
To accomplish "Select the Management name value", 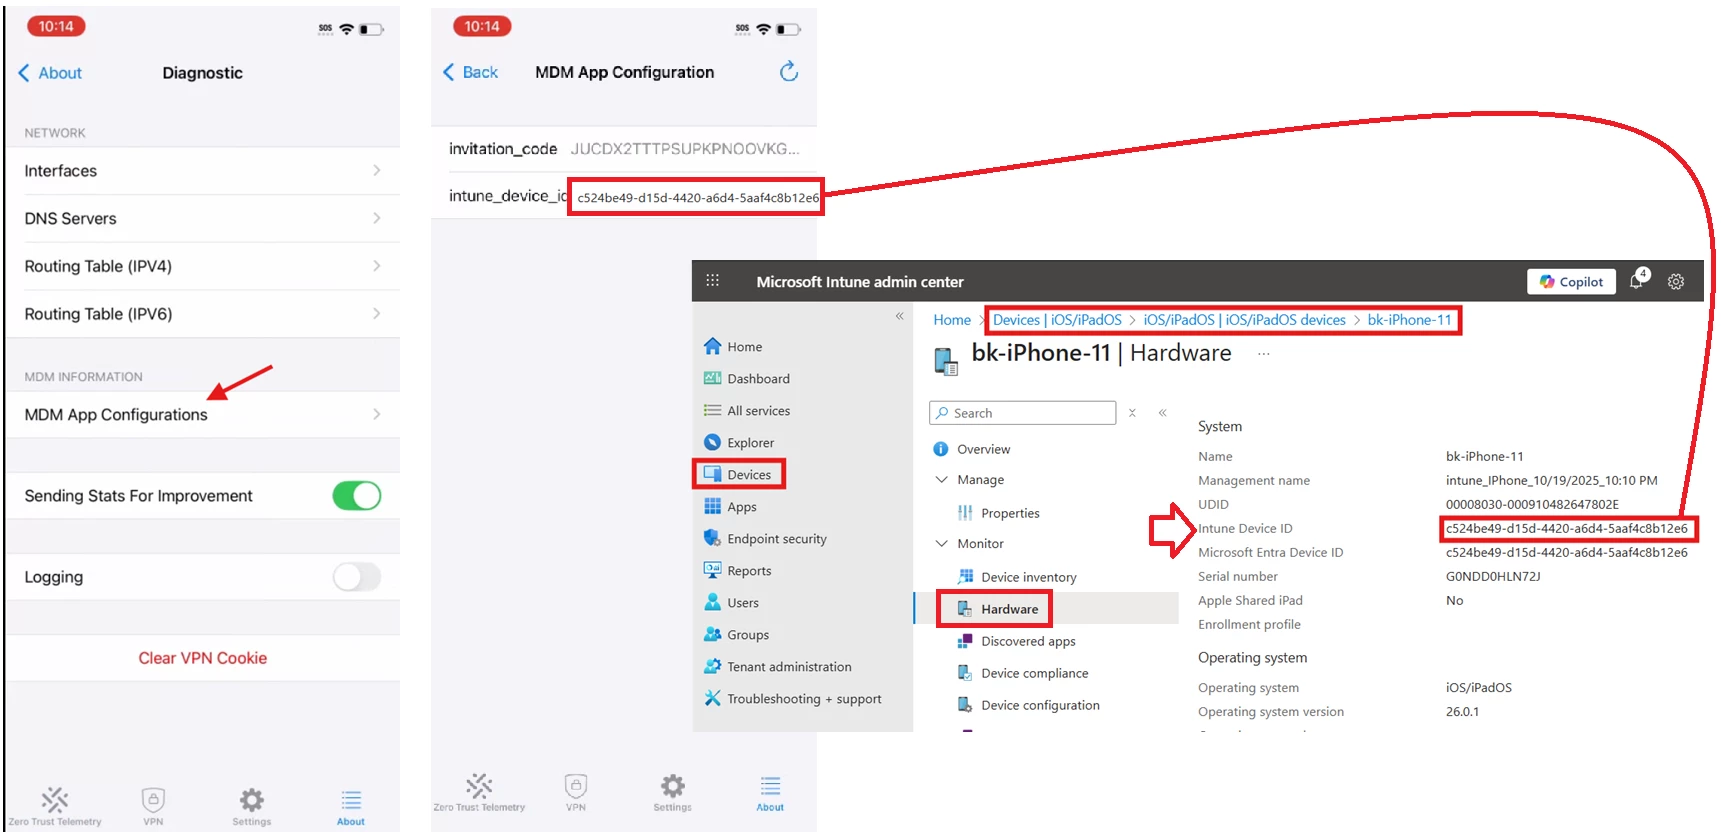I will [1551, 480].
